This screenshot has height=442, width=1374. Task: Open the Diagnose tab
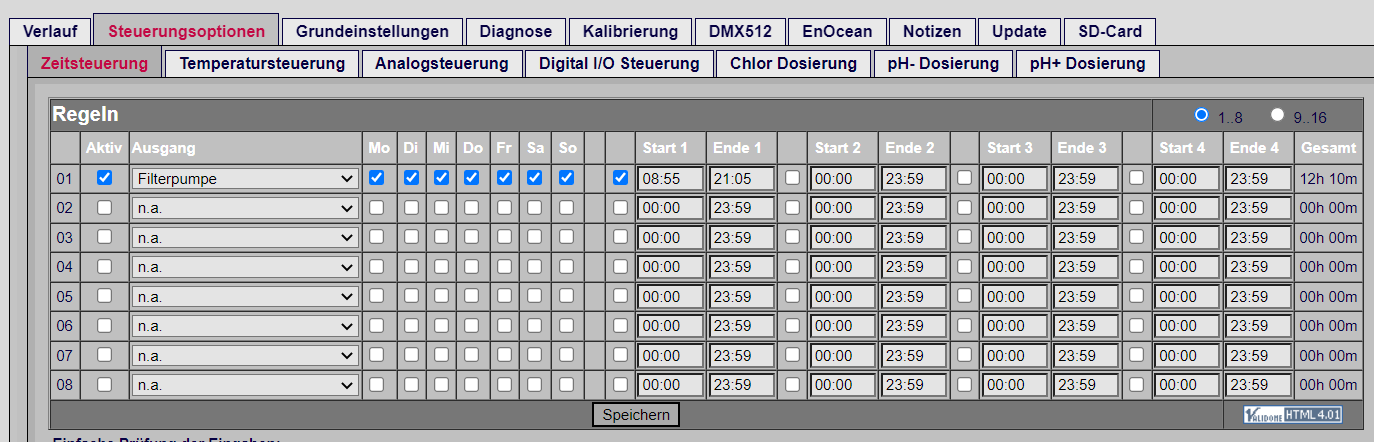516,31
